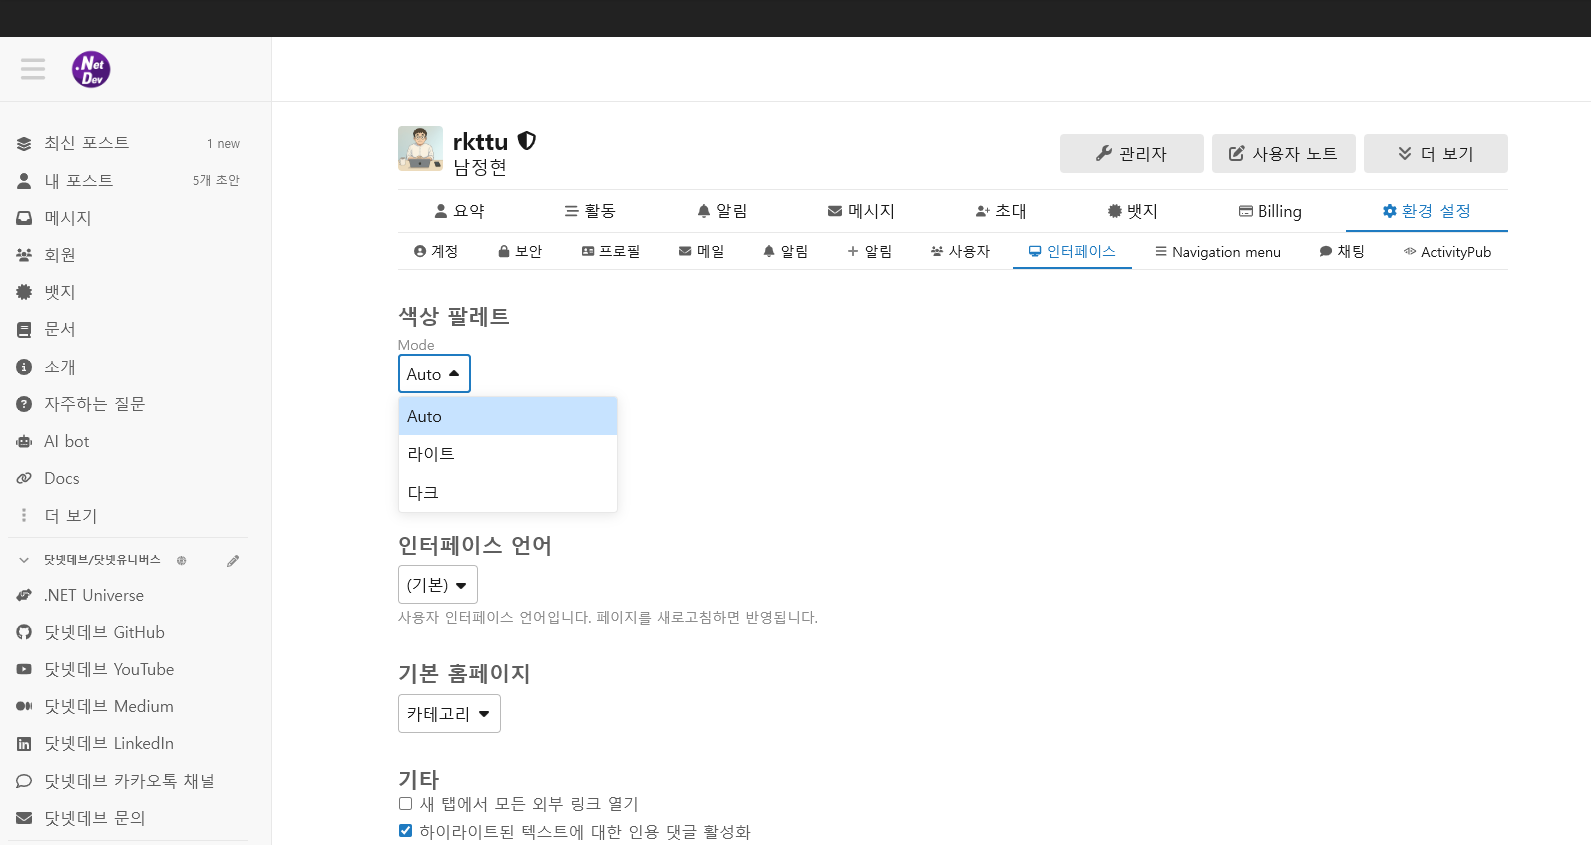
Task: Switch to the 요약 profile tab
Action: pyautogui.click(x=460, y=211)
